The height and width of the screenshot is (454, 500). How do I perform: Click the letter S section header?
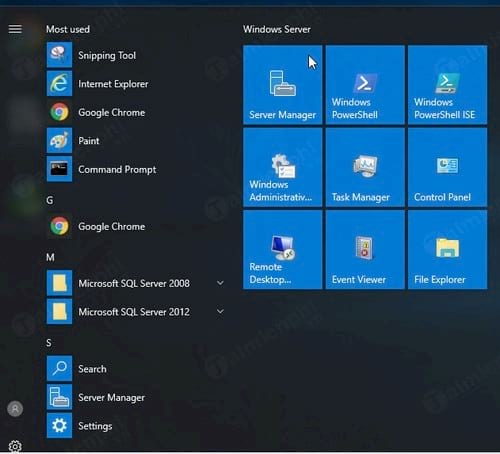(x=49, y=343)
